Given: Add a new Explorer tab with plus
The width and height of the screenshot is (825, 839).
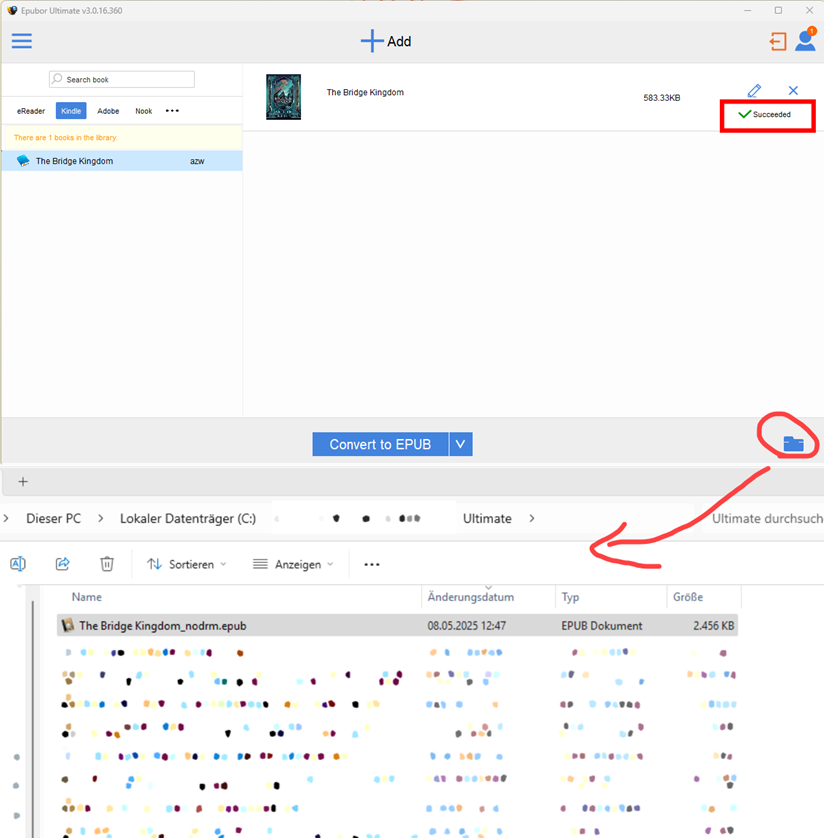Looking at the screenshot, I should pos(23,482).
